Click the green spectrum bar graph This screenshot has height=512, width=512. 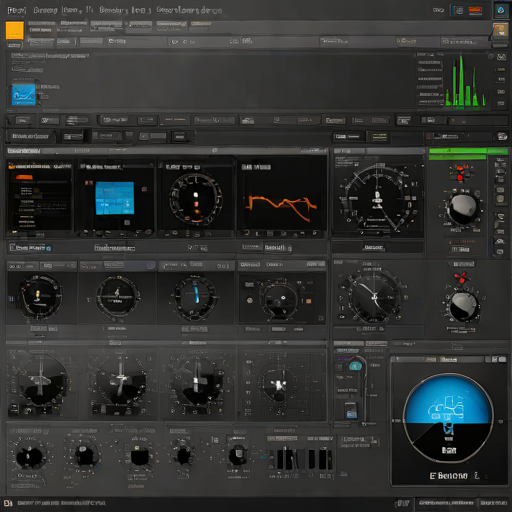tap(466, 82)
